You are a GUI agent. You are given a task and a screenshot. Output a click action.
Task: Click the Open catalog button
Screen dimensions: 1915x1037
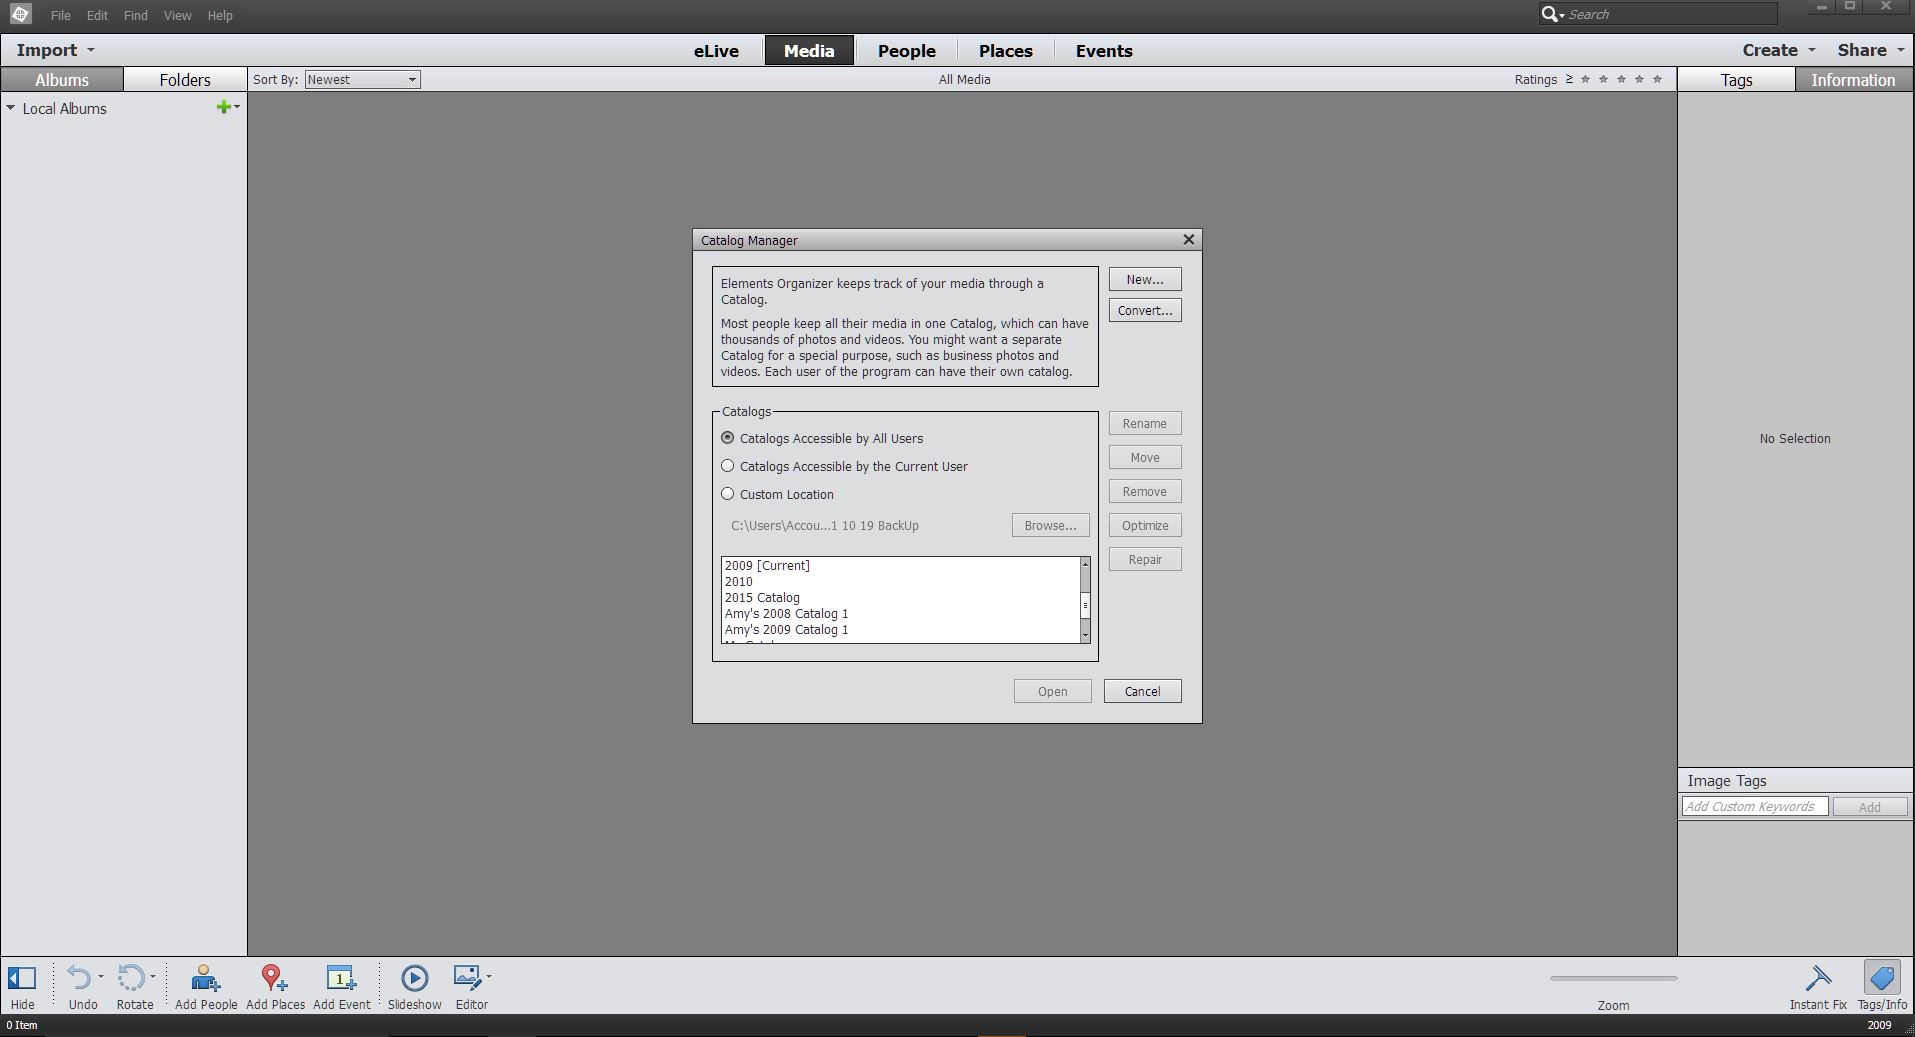pos(1052,691)
